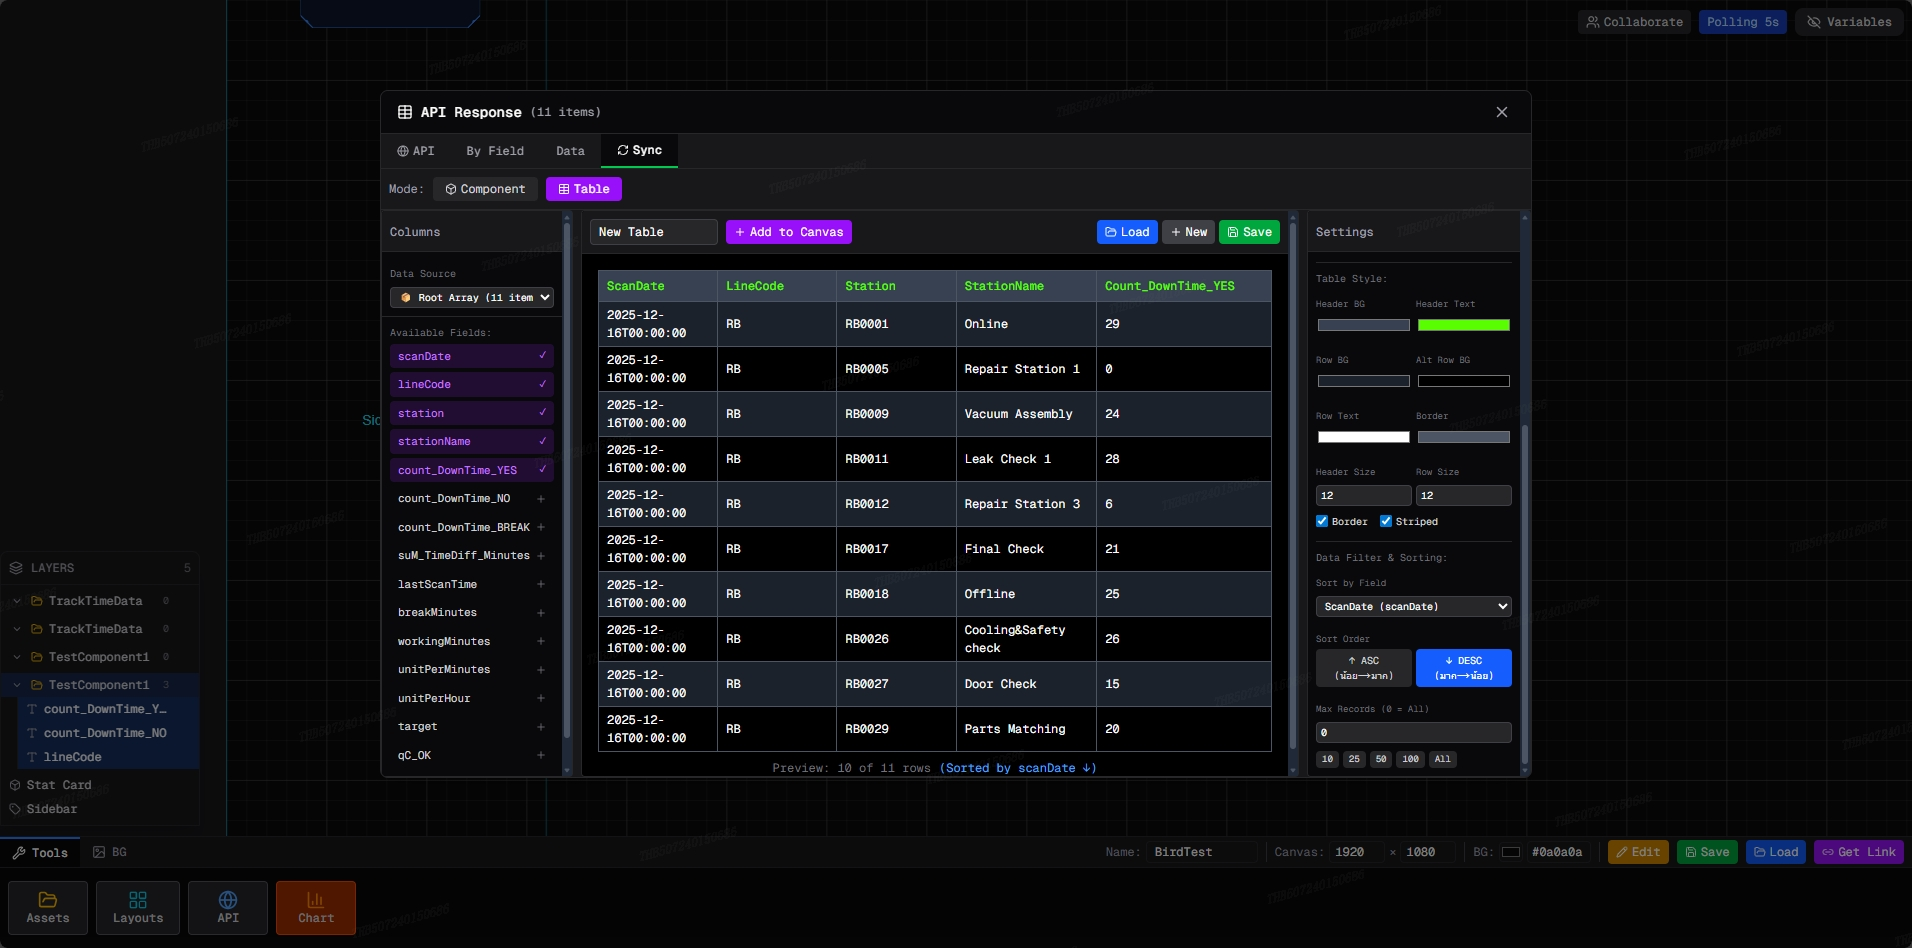Open API panel in bottom toolbar
The image size is (1912, 948).
pyautogui.click(x=228, y=908)
